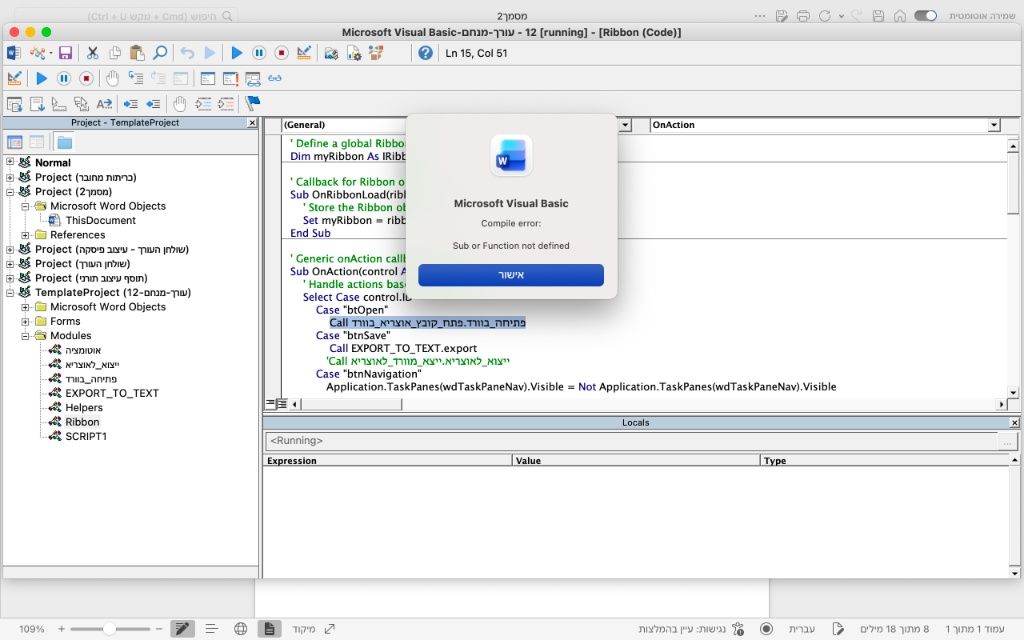Click the Toggle Folders button in Project panel
Screen dimensions: 1024x640
[x=64, y=142]
